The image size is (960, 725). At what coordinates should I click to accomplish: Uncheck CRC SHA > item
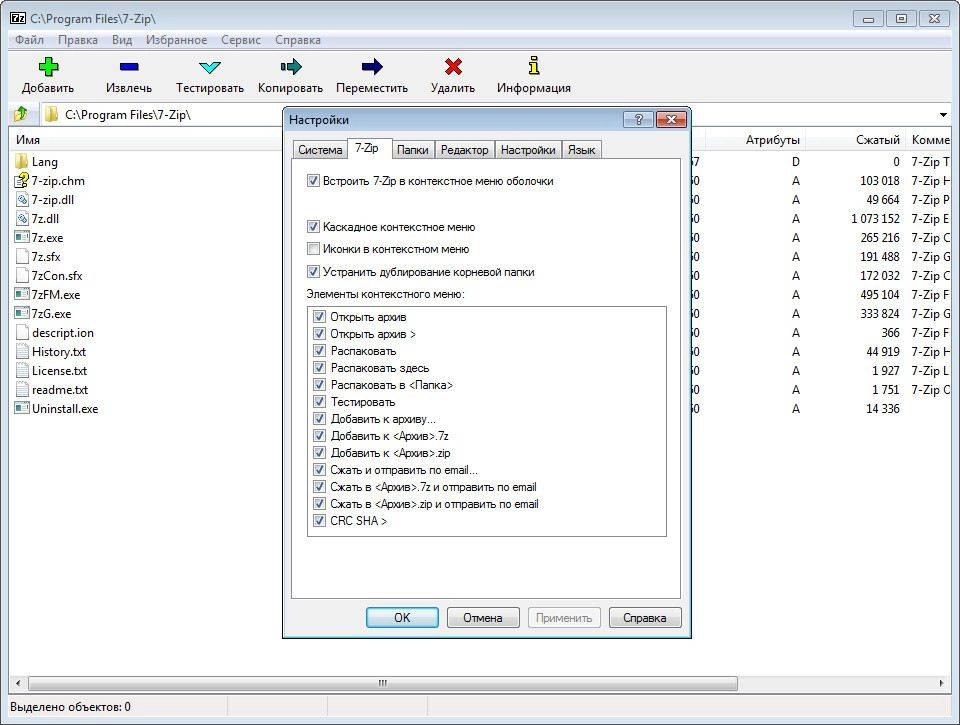[x=319, y=520]
